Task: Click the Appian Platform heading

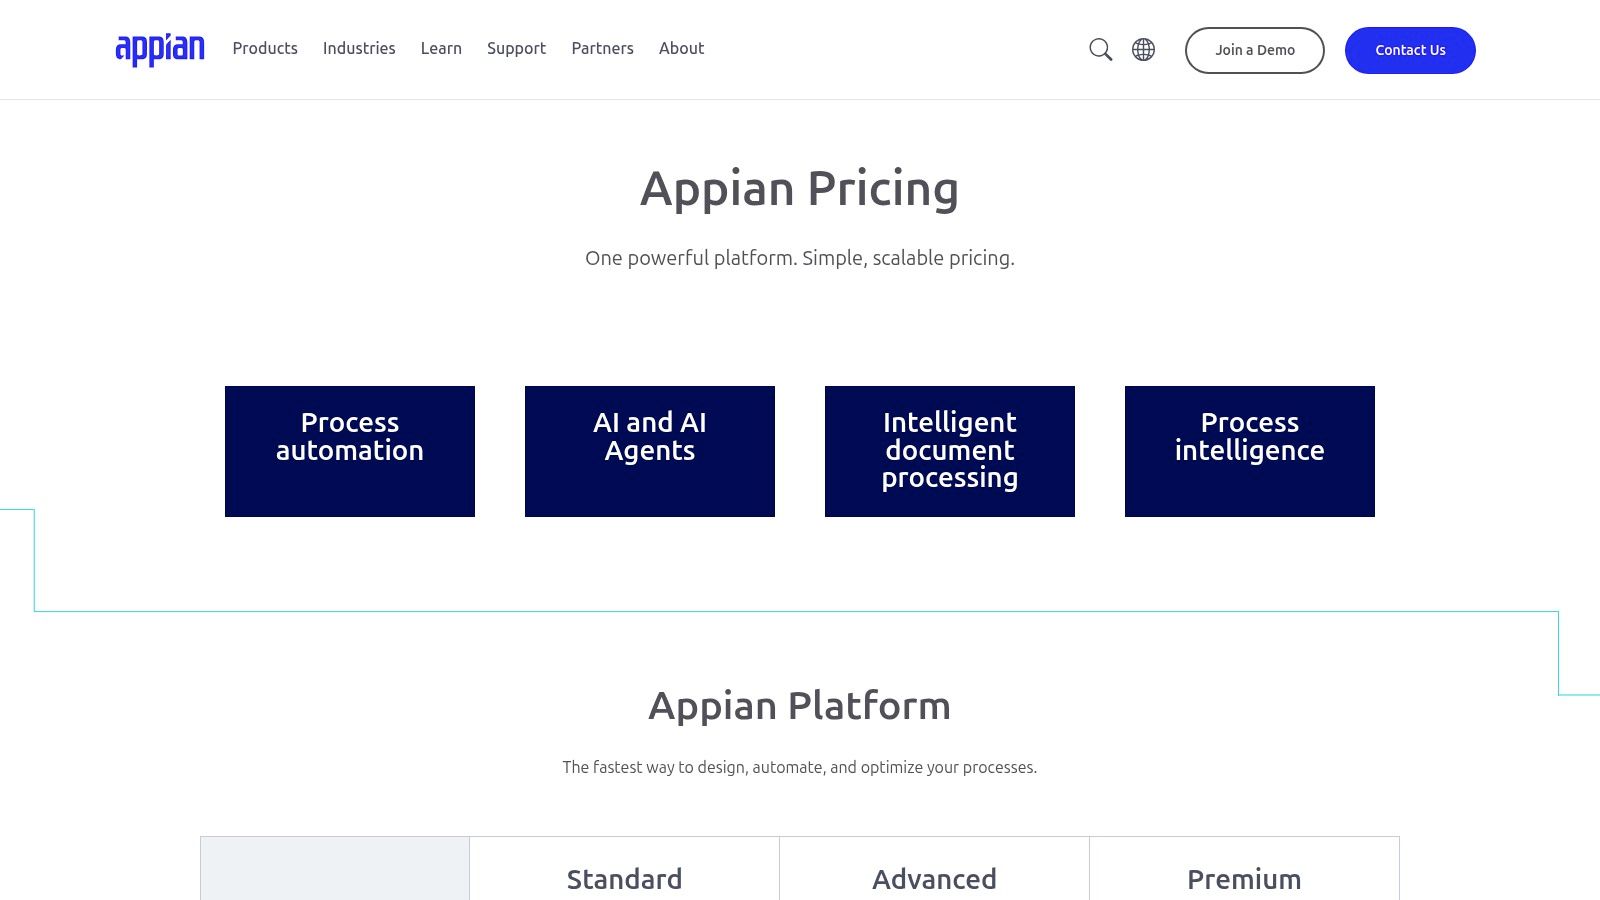Action: [x=800, y=705]
